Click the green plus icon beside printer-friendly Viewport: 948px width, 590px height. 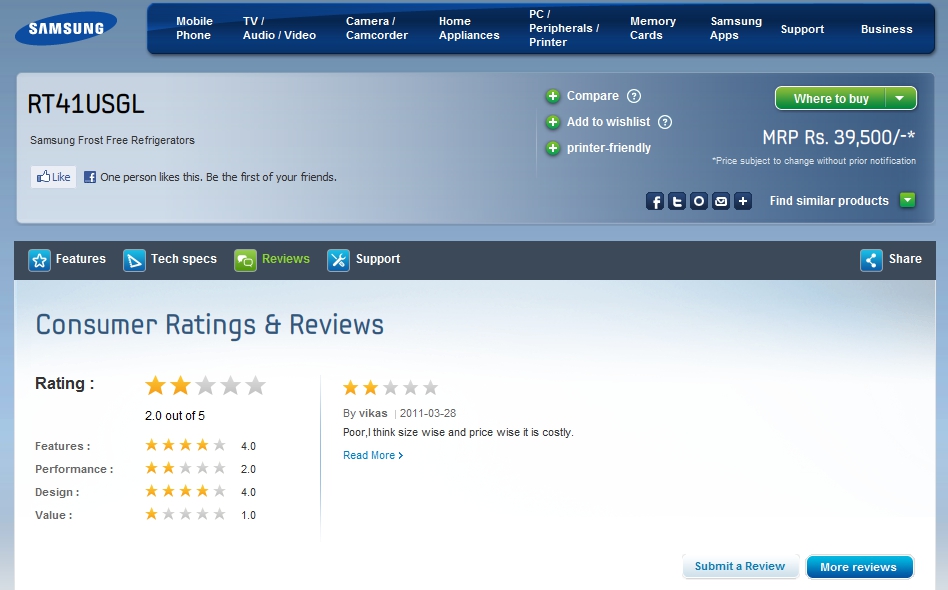tap(553, 148)
